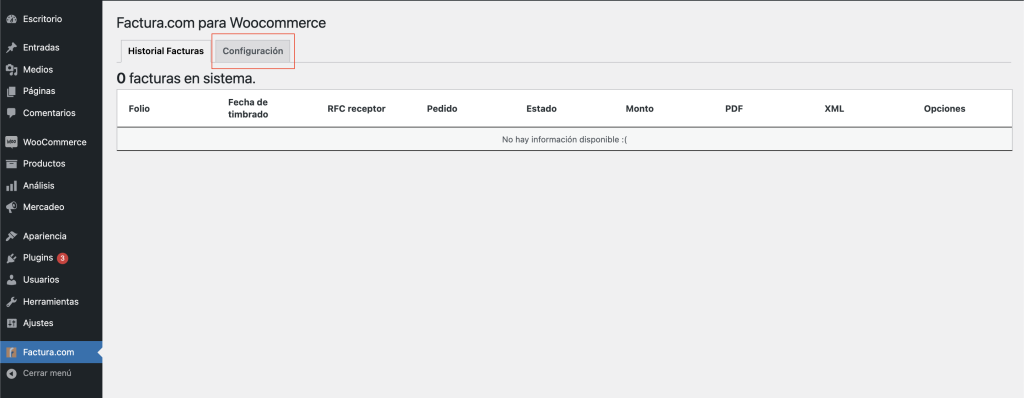Click the Productos archive box icon
The image size is (1024, 398).
click(x=11, y=163)
